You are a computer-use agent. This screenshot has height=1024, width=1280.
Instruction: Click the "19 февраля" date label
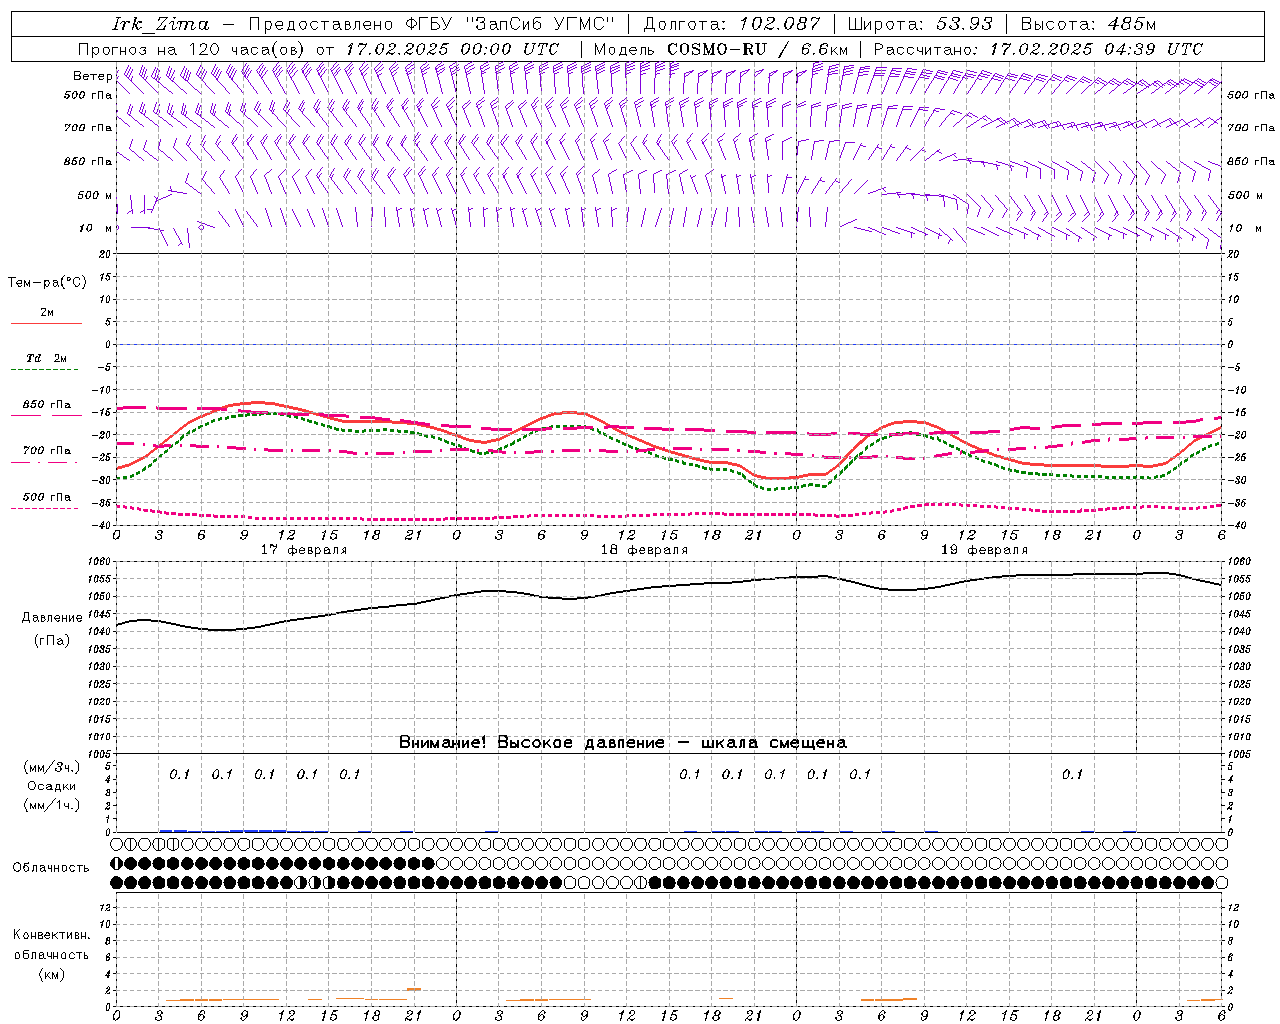pos(984,550)
